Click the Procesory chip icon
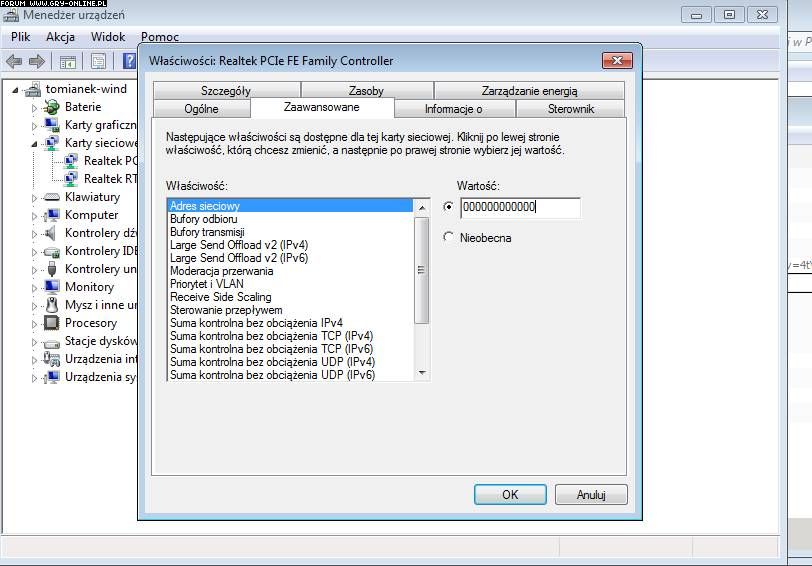 pyautogui.click(x=51, y=323)
